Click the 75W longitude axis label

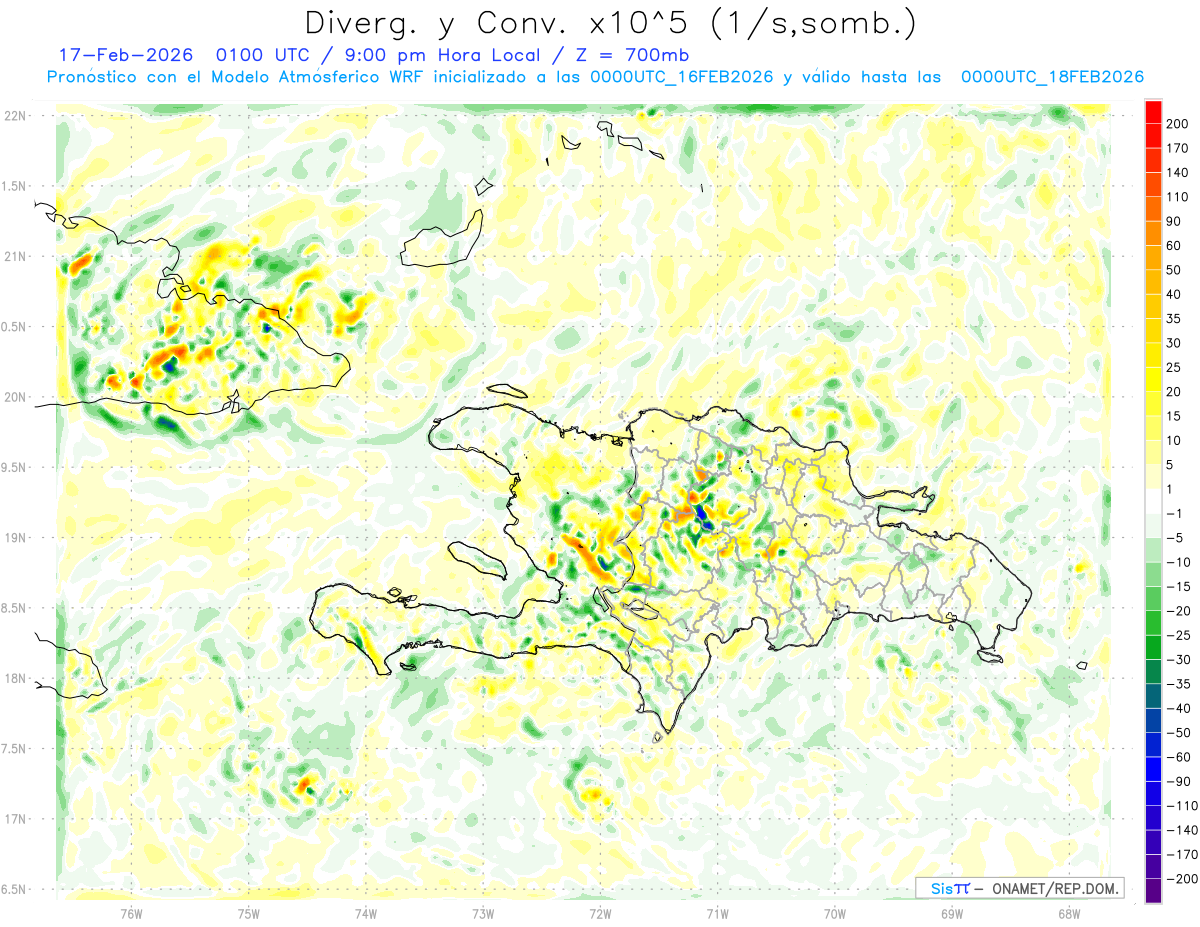coord(249,913)
